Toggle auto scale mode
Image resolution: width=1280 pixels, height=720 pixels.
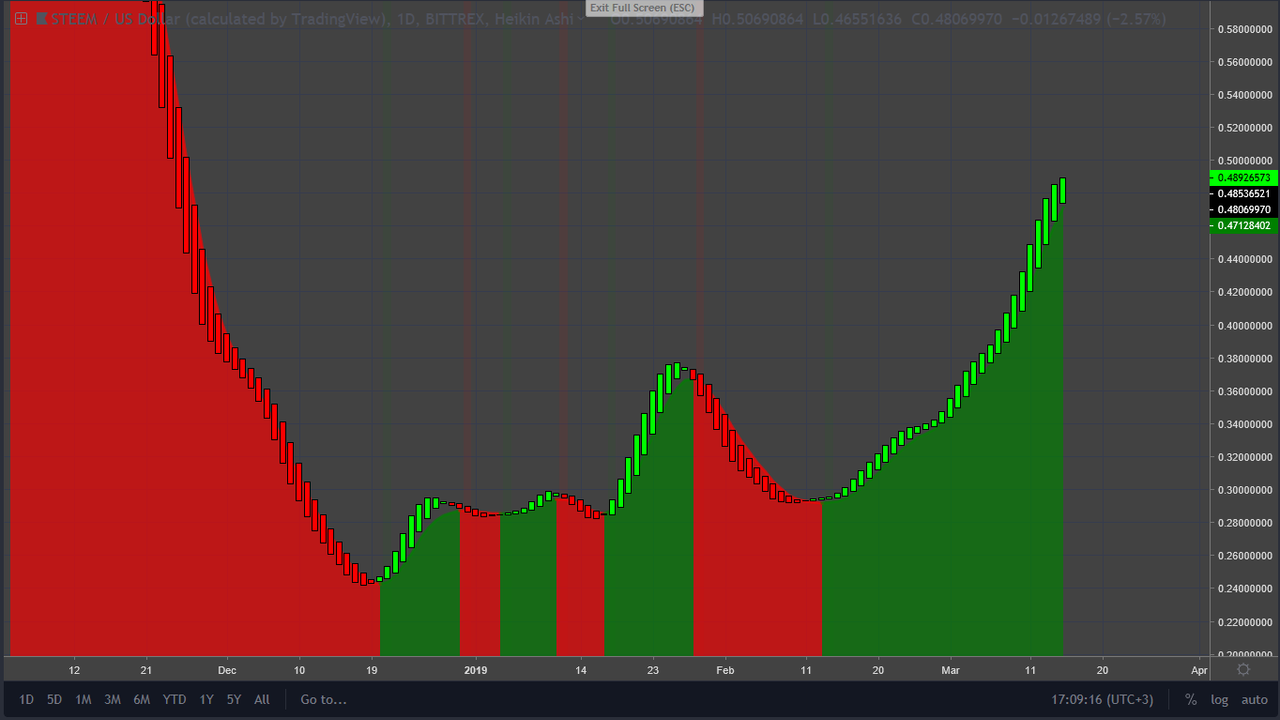tap(1254, 699)
